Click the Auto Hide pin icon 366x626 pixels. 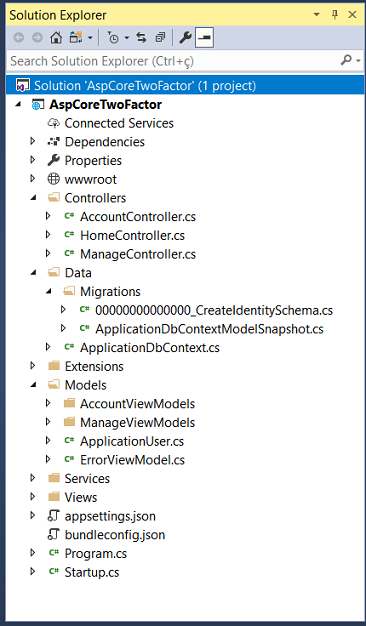[x=335, y=15]
